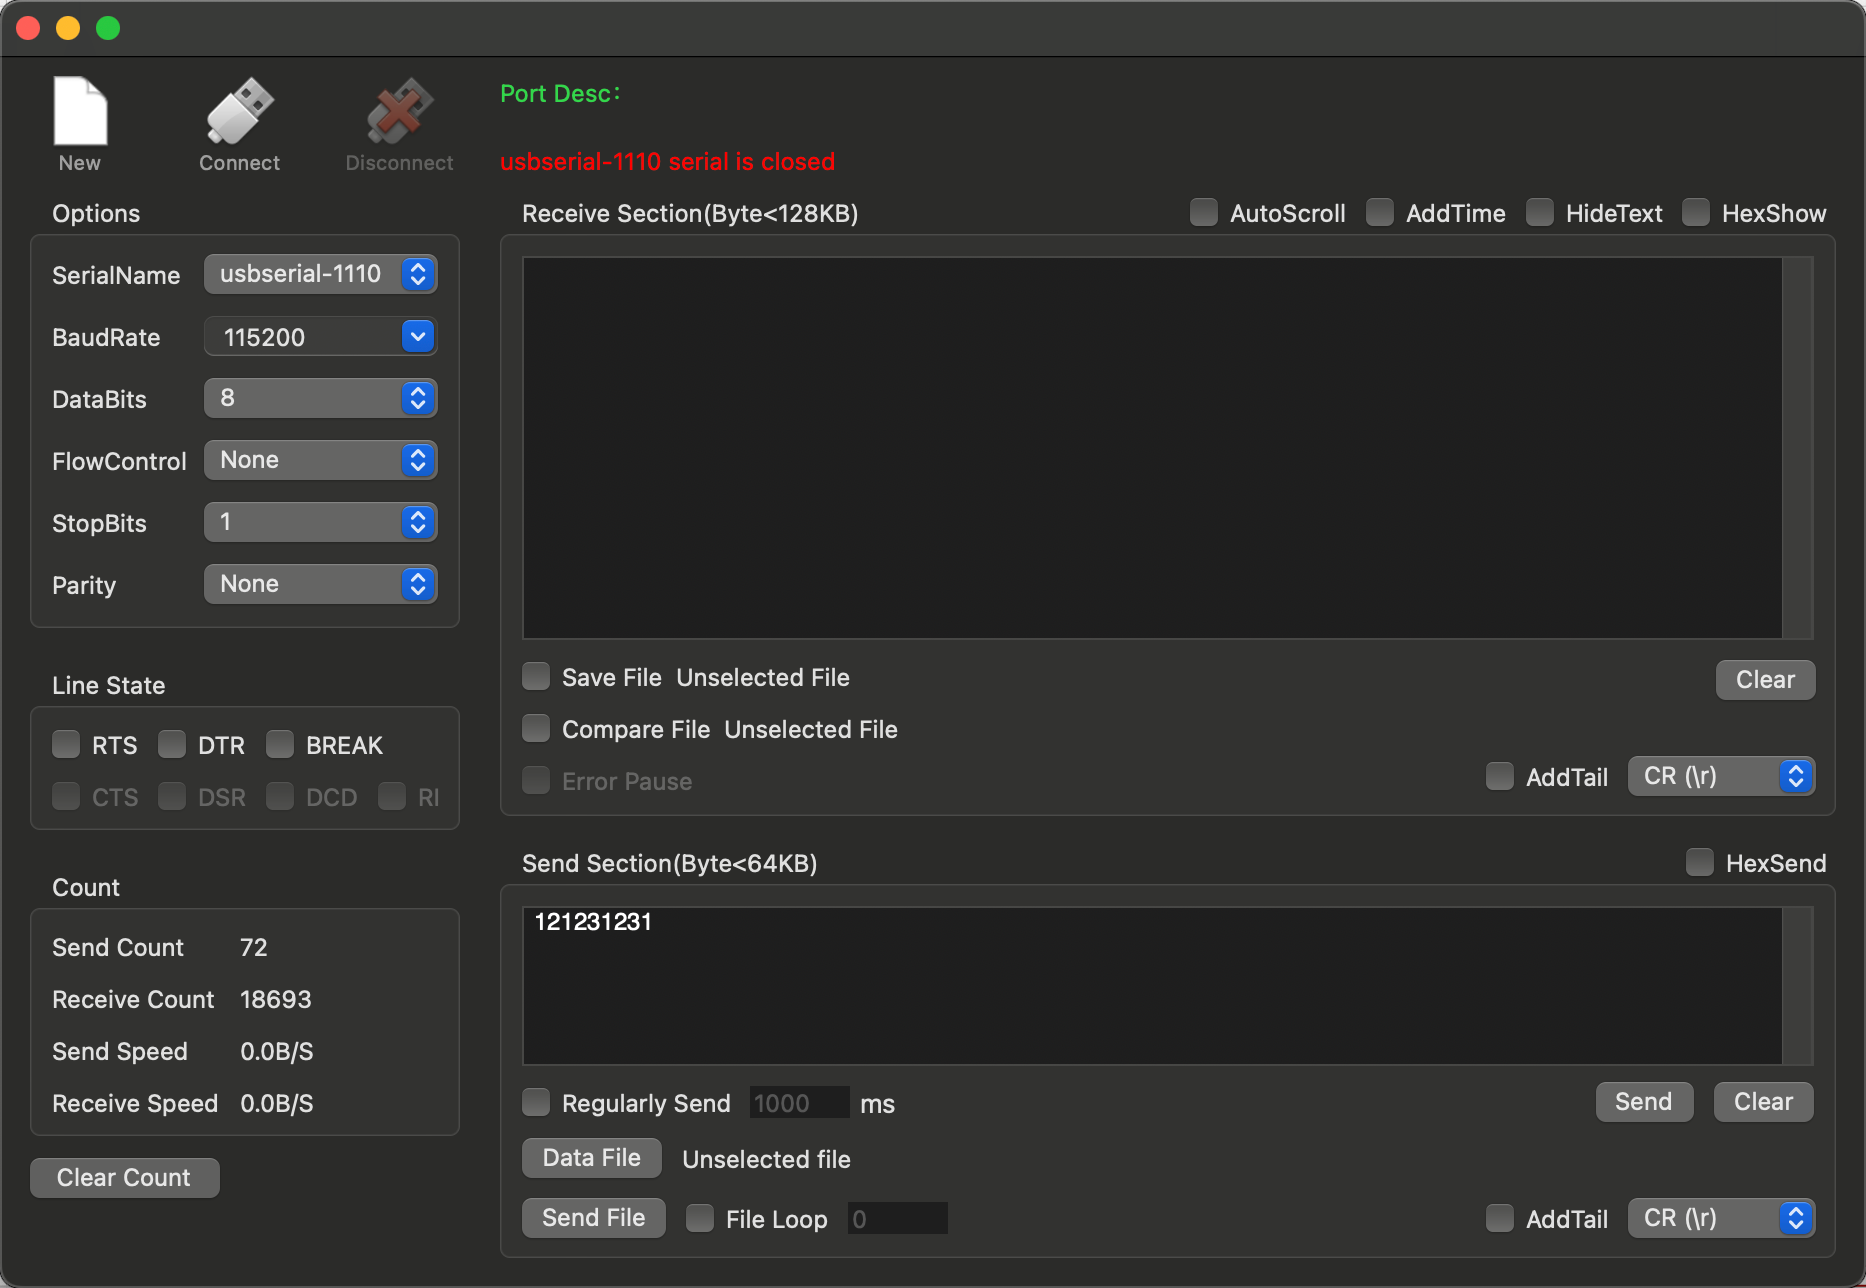Image resolution: width=1866 pixels, height=1288 pixels.
Task: Toggle the HexSend checkbox
Action: pos(1700,862)
